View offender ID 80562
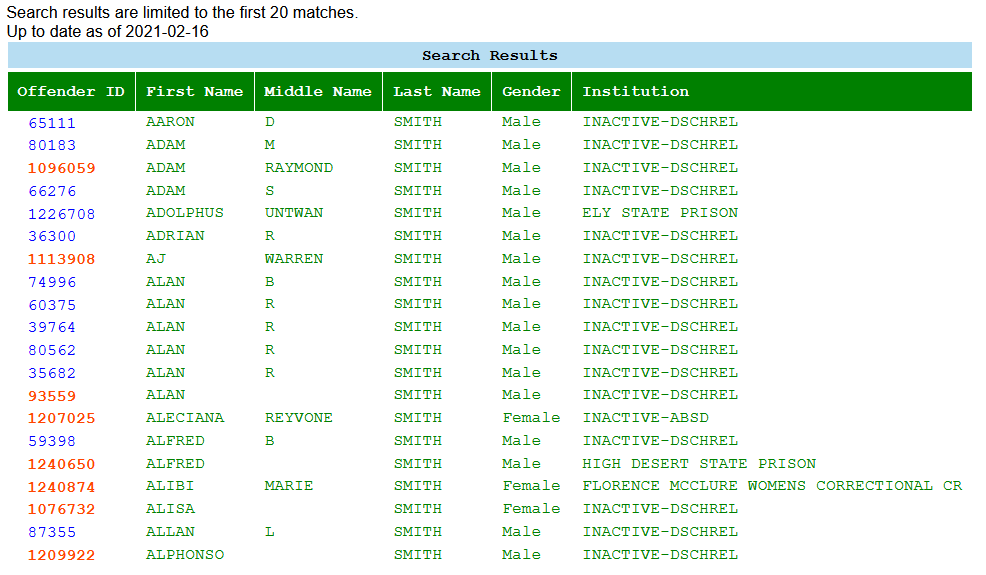This screenshot has height=575, width=986. click(52, 351)
